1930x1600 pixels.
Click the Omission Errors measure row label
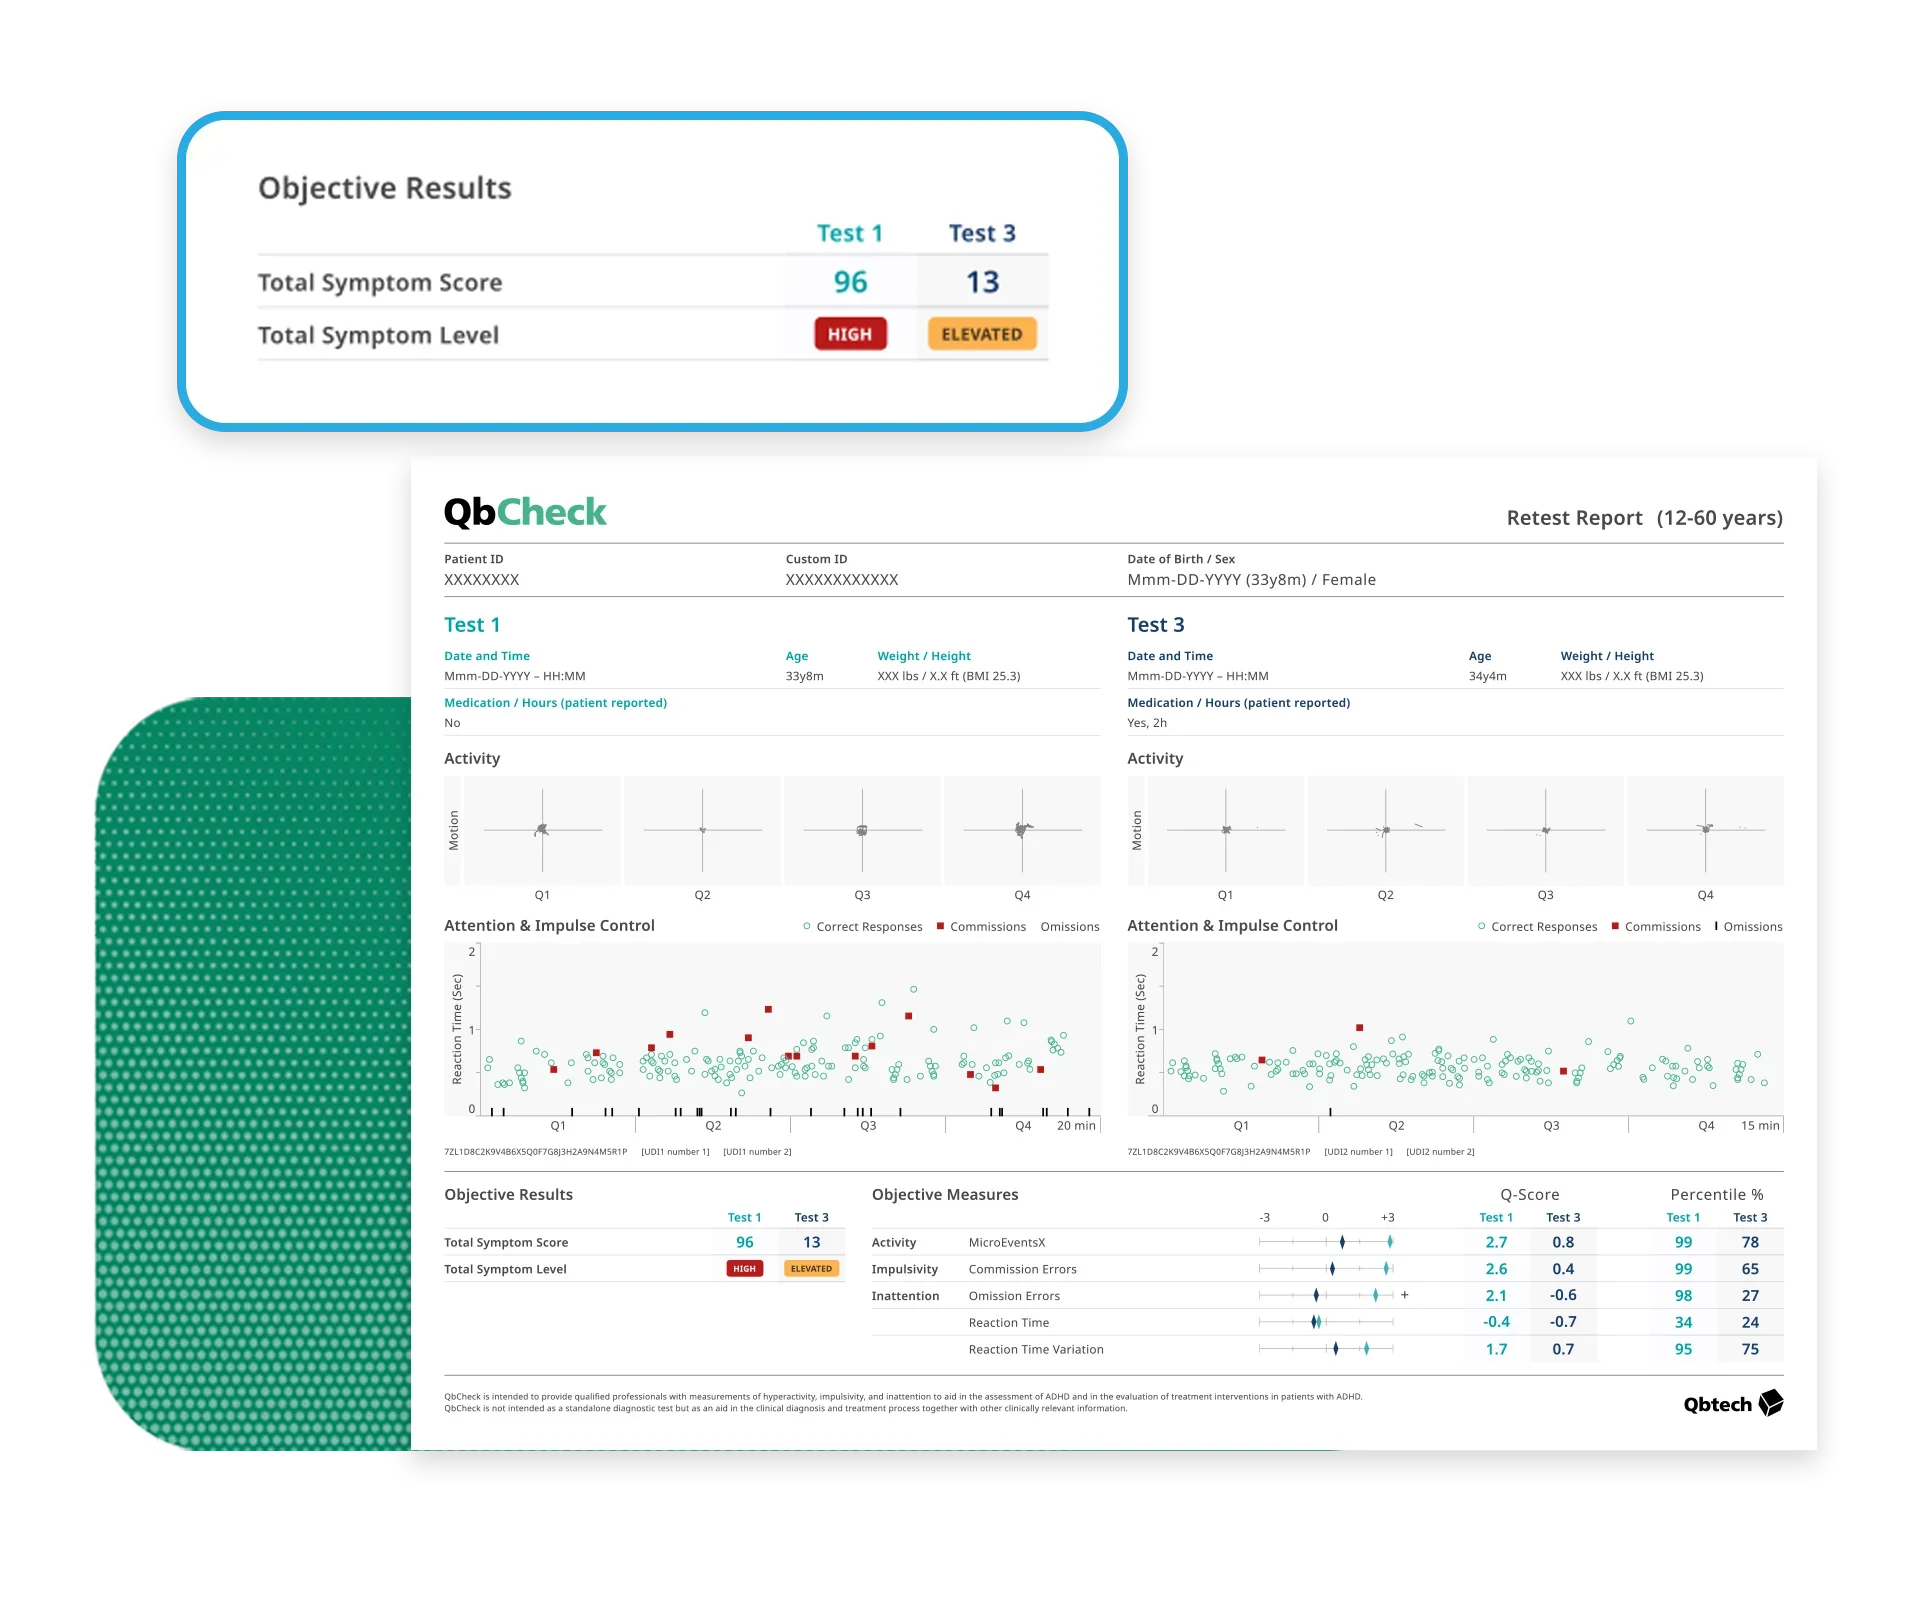[1014, 1296]
